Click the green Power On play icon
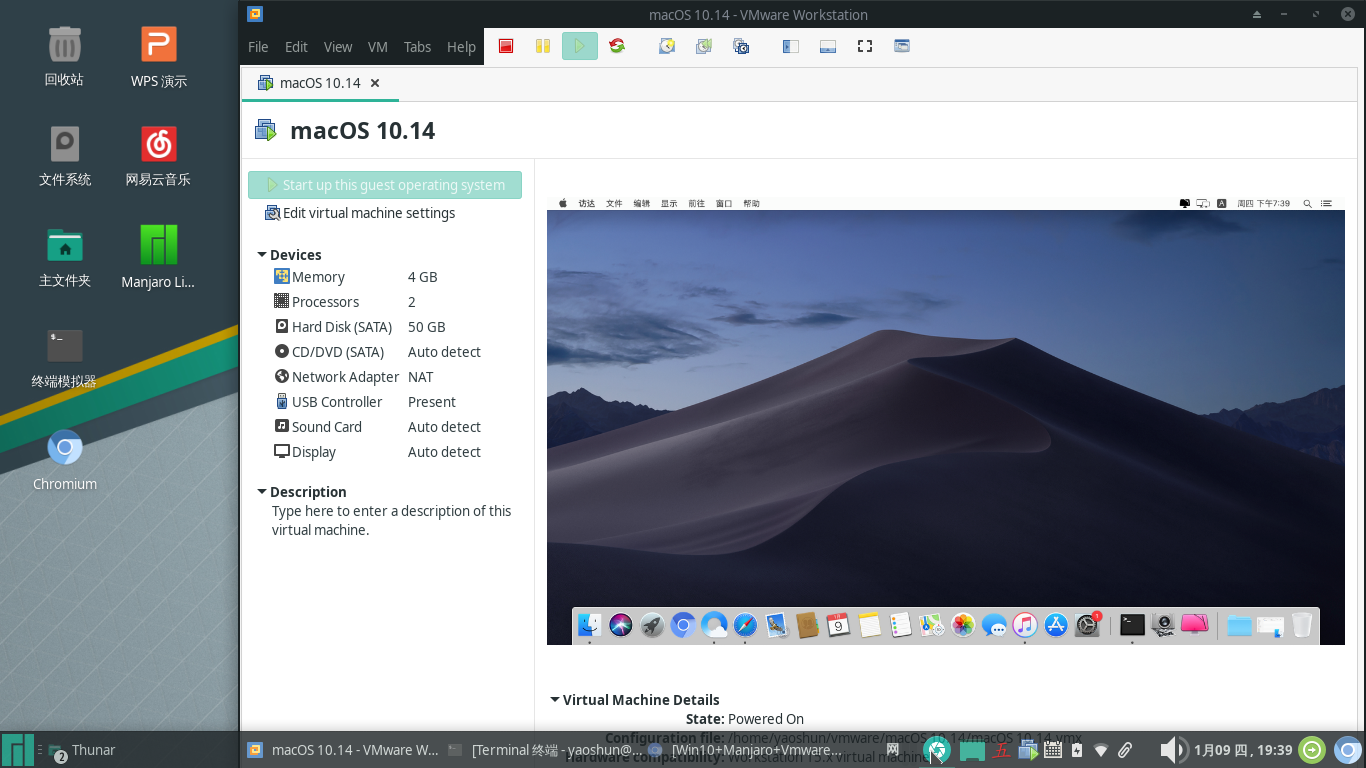 (x=580, y=46)
